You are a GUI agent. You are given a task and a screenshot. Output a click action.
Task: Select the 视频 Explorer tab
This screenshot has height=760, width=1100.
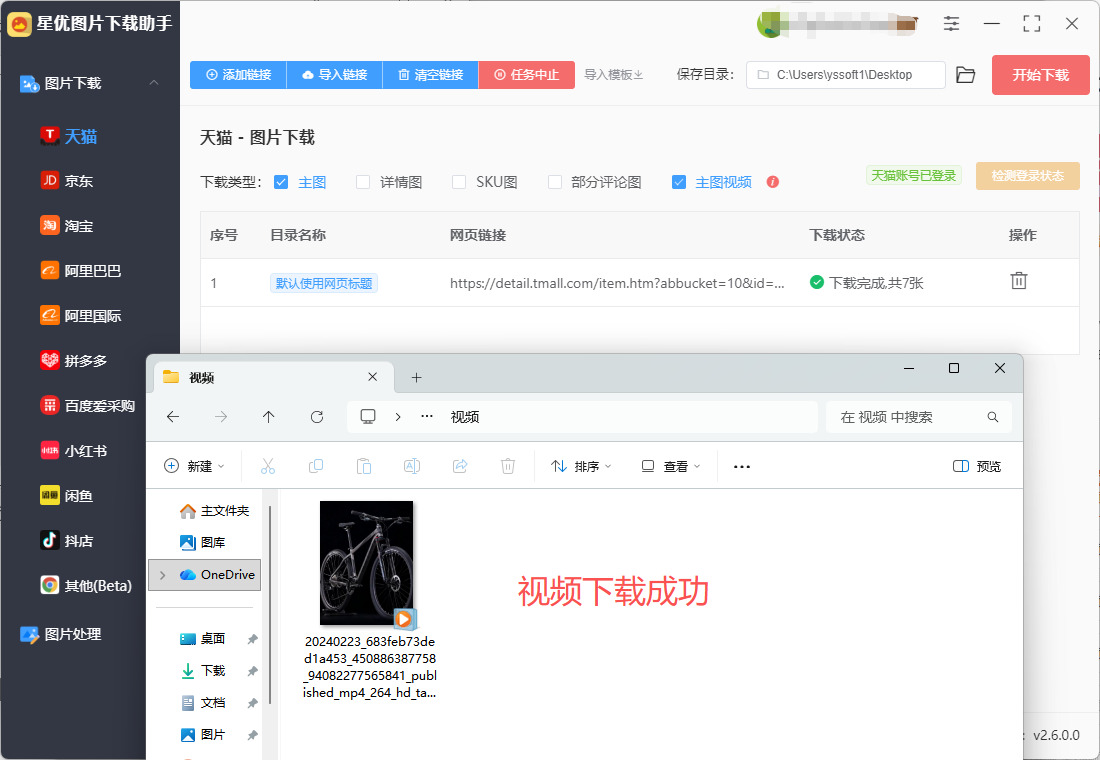274,377
